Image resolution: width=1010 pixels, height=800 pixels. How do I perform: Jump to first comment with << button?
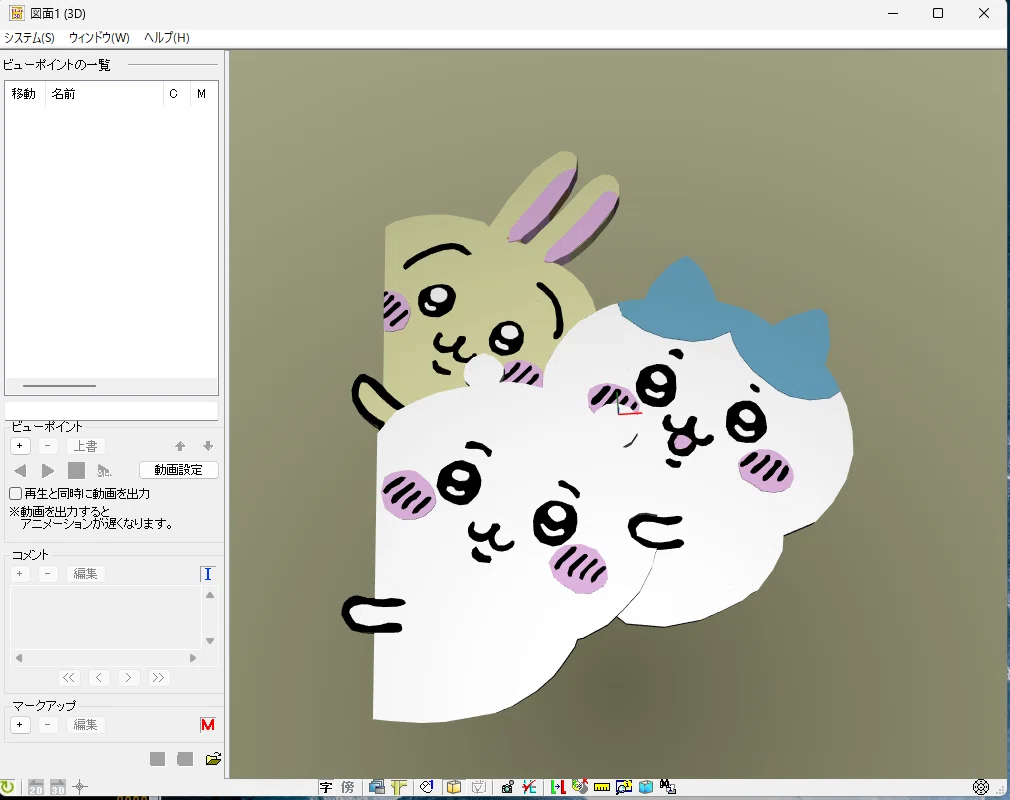[x=69, y=677]
